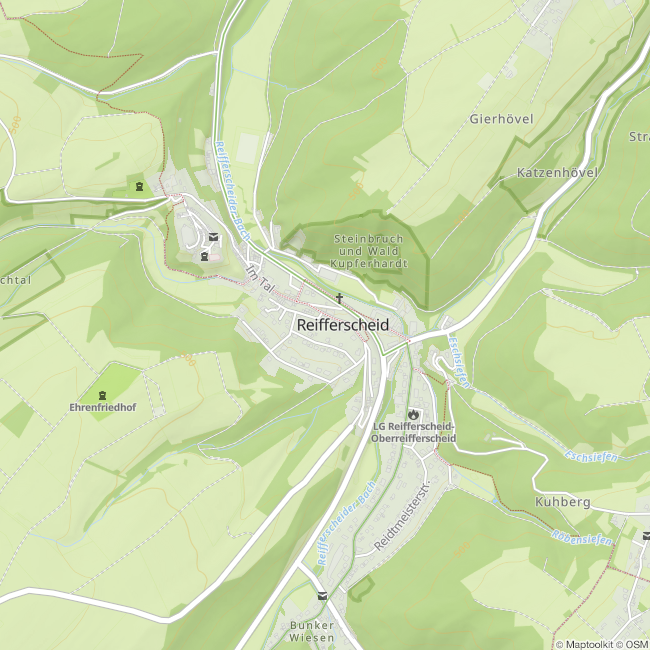This screenshot has height=650, width=650.
Task: Click the church cross icon in Reifferscheid
Action: pos(339,298)
